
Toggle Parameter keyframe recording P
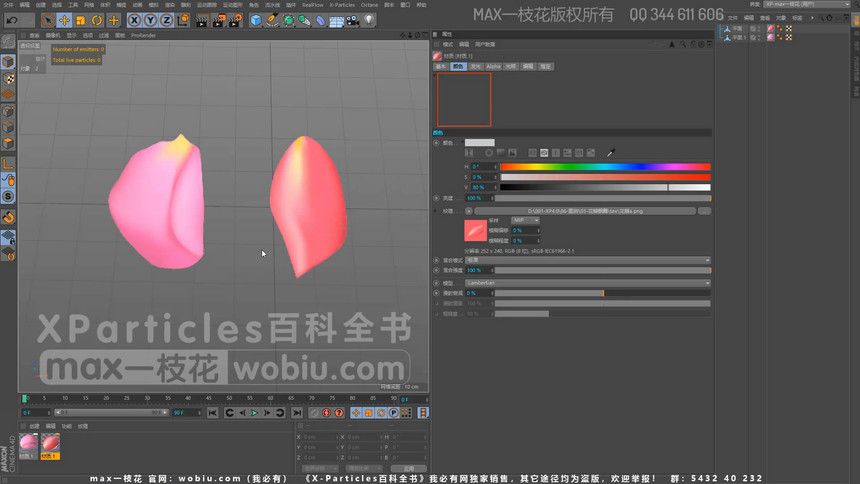pyautogui.click(x=394, y=413)
